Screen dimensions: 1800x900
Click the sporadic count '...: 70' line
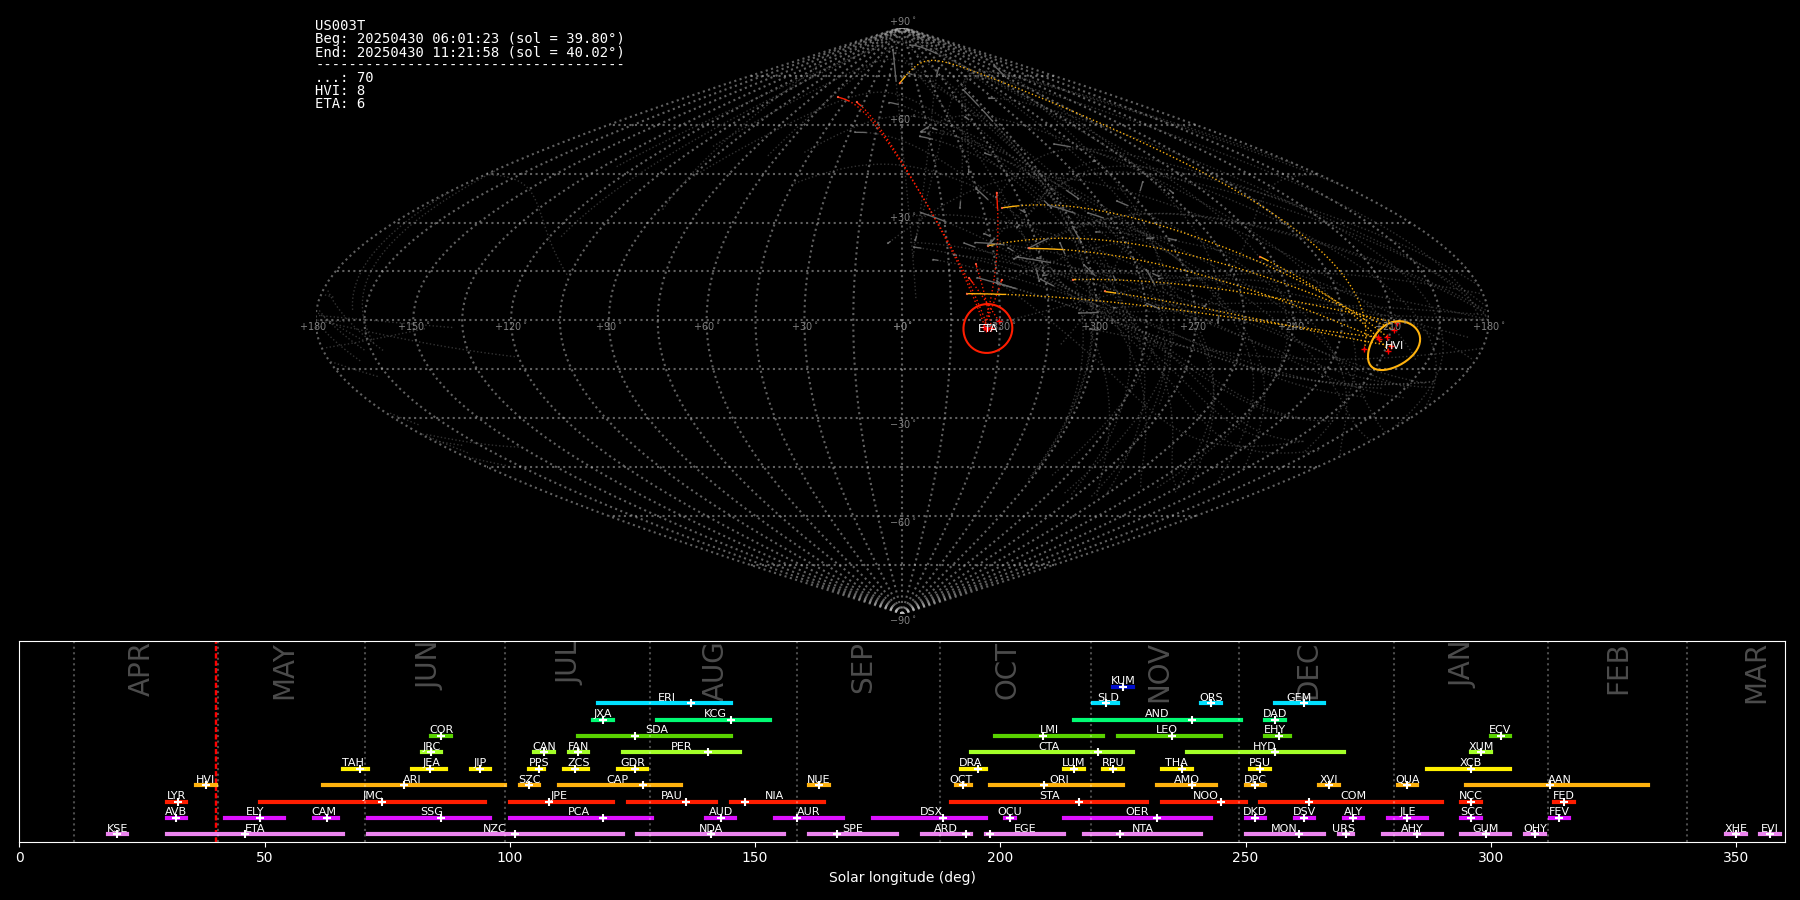tap(344, 77)
